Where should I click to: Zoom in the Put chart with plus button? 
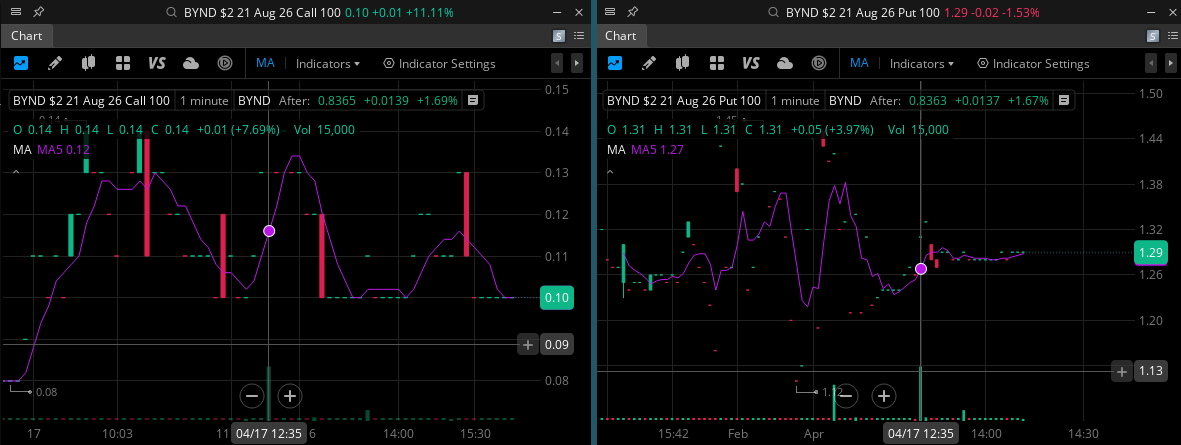click(884, 395)
